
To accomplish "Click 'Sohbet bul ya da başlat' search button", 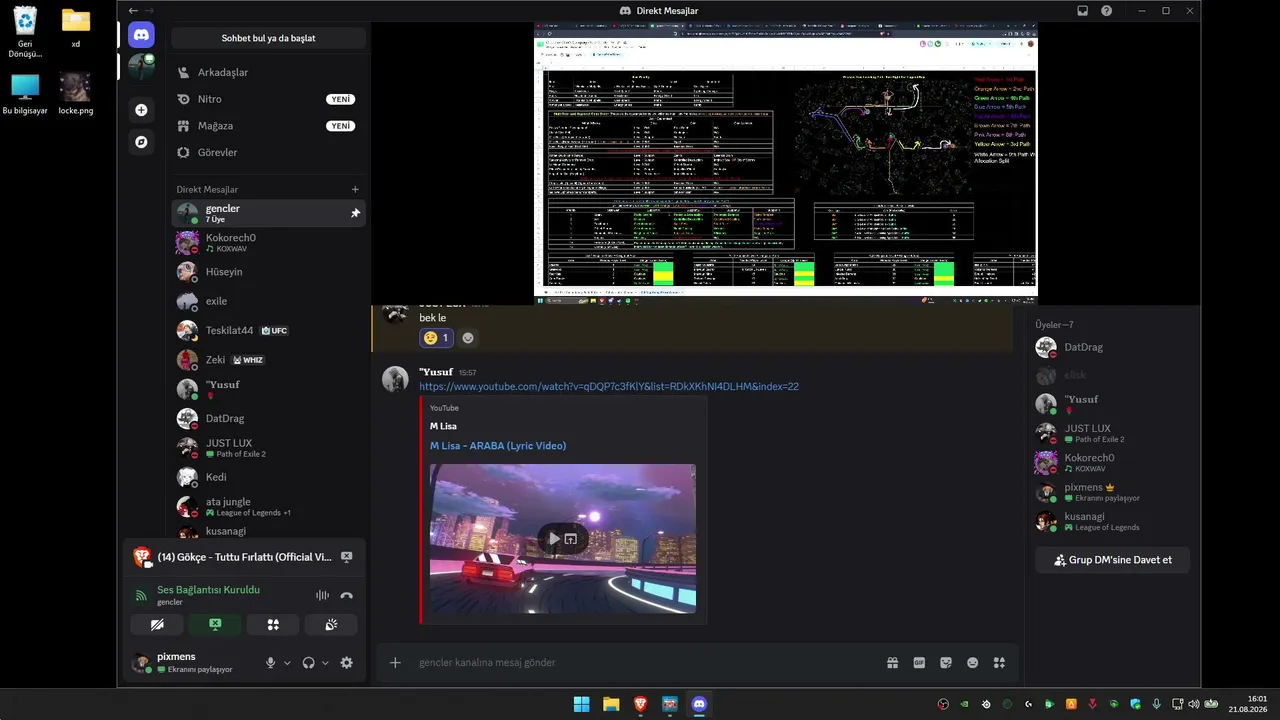I will [268, 38].
